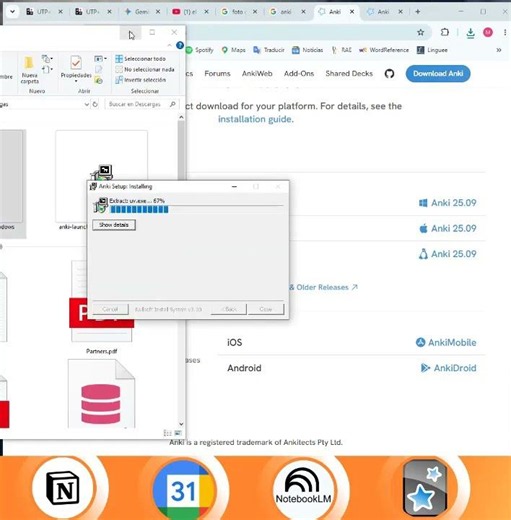Screen dimensions: 511x520
Task: Open the Maps bookmark
Action: tap(234, 50)
